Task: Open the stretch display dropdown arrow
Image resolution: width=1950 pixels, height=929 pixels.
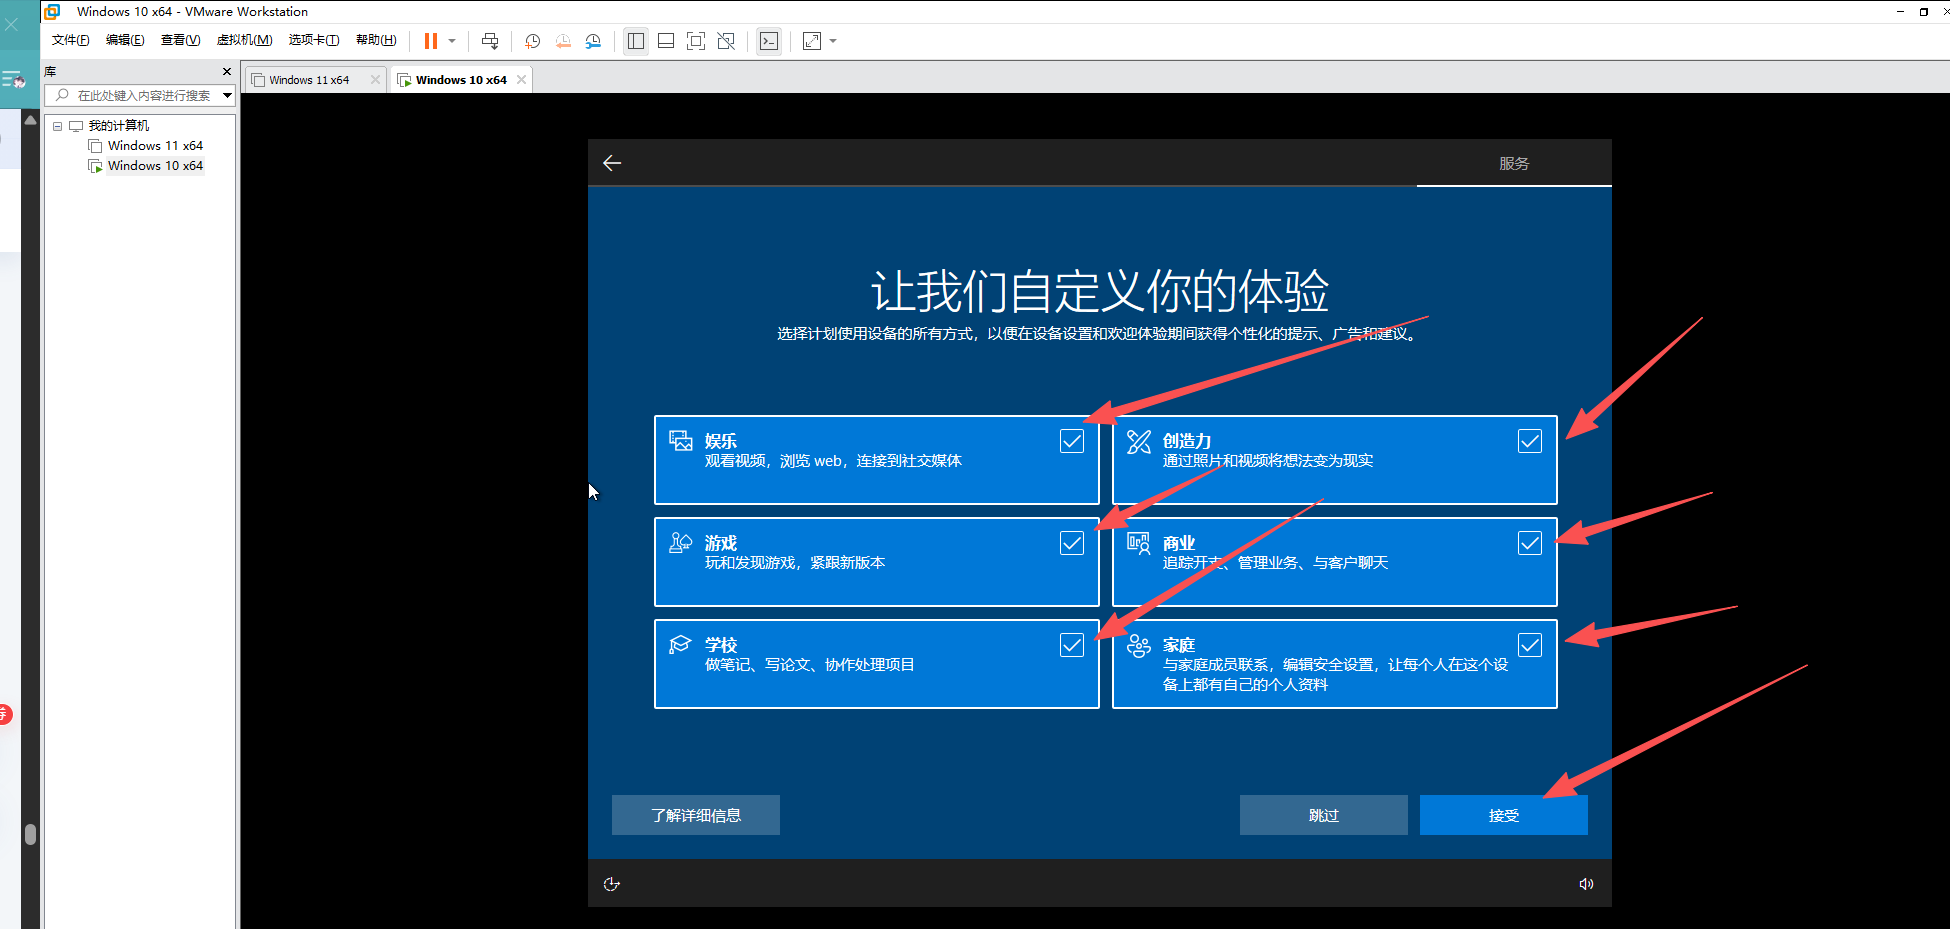Action: click(833, 41)
